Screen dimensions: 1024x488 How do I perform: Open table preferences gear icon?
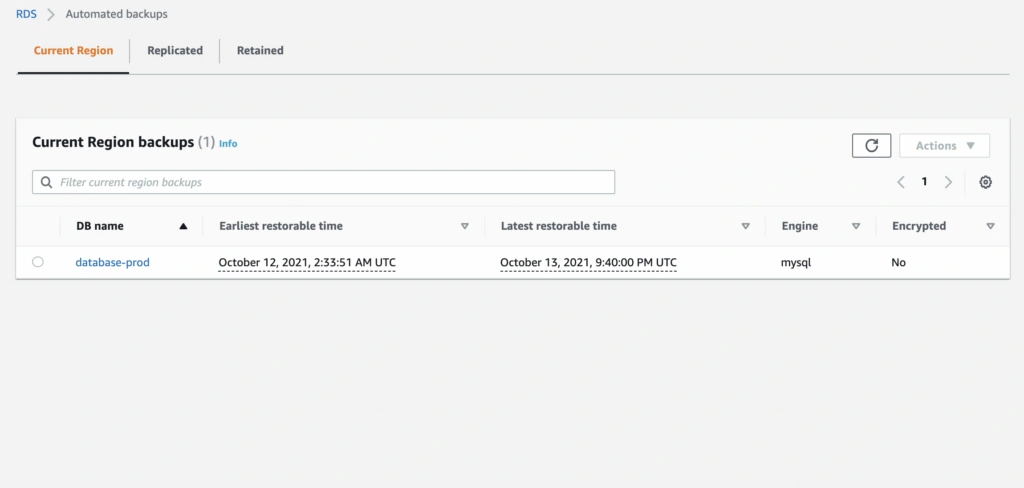986,182
